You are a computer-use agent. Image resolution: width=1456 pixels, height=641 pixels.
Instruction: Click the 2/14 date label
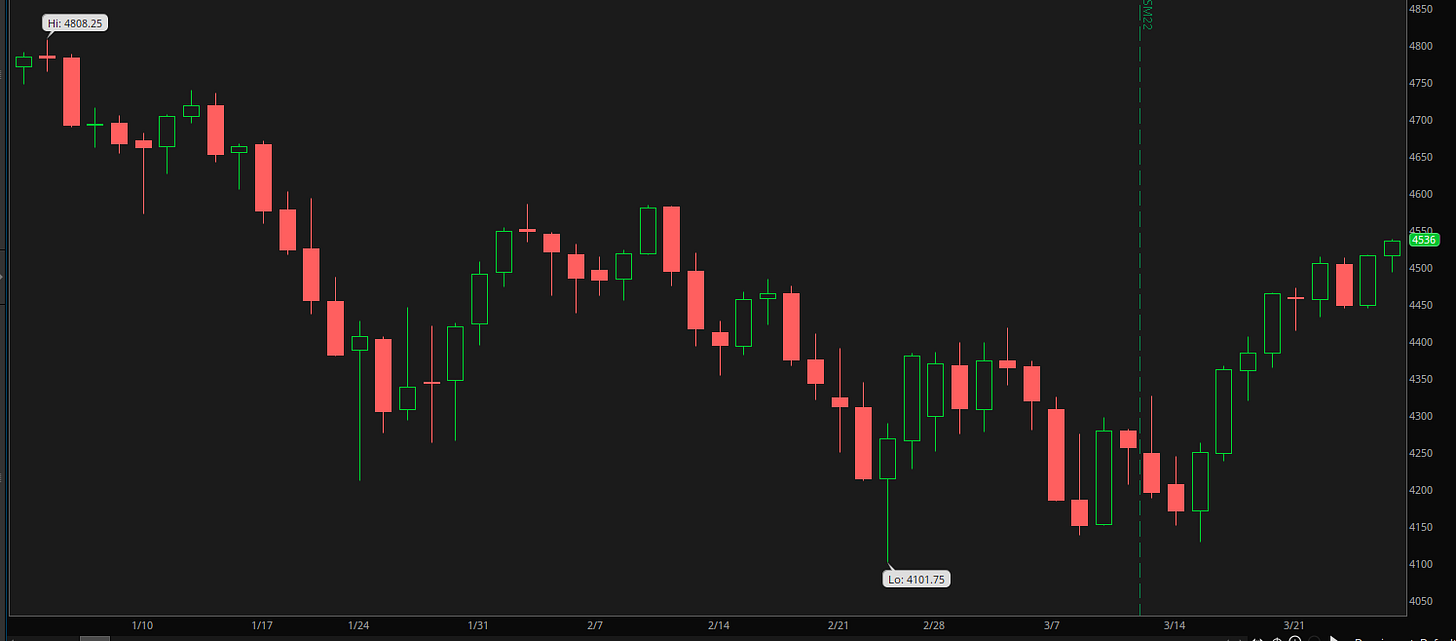point(718,625)
